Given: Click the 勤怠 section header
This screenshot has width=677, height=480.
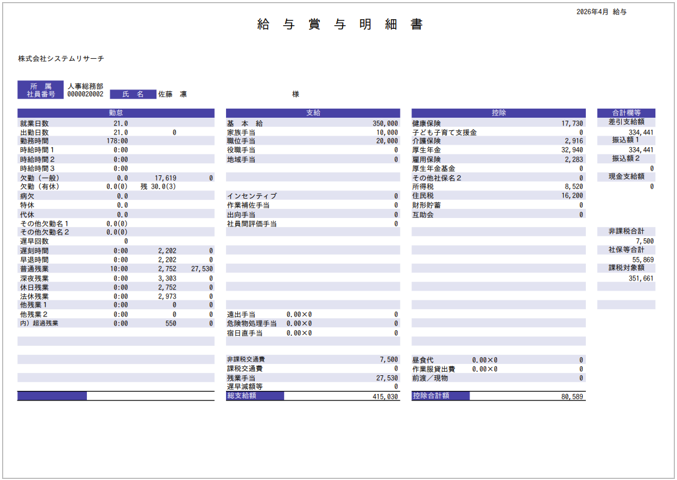Looking at the screenshot, I should pyautogui.click(x=116, y=113).
